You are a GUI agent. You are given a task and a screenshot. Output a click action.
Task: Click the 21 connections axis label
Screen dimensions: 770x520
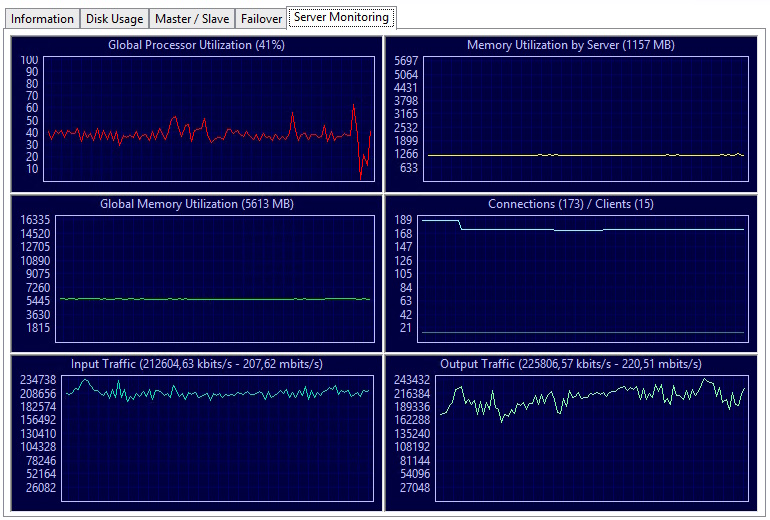pyautogui.click(x=406, y=328)
